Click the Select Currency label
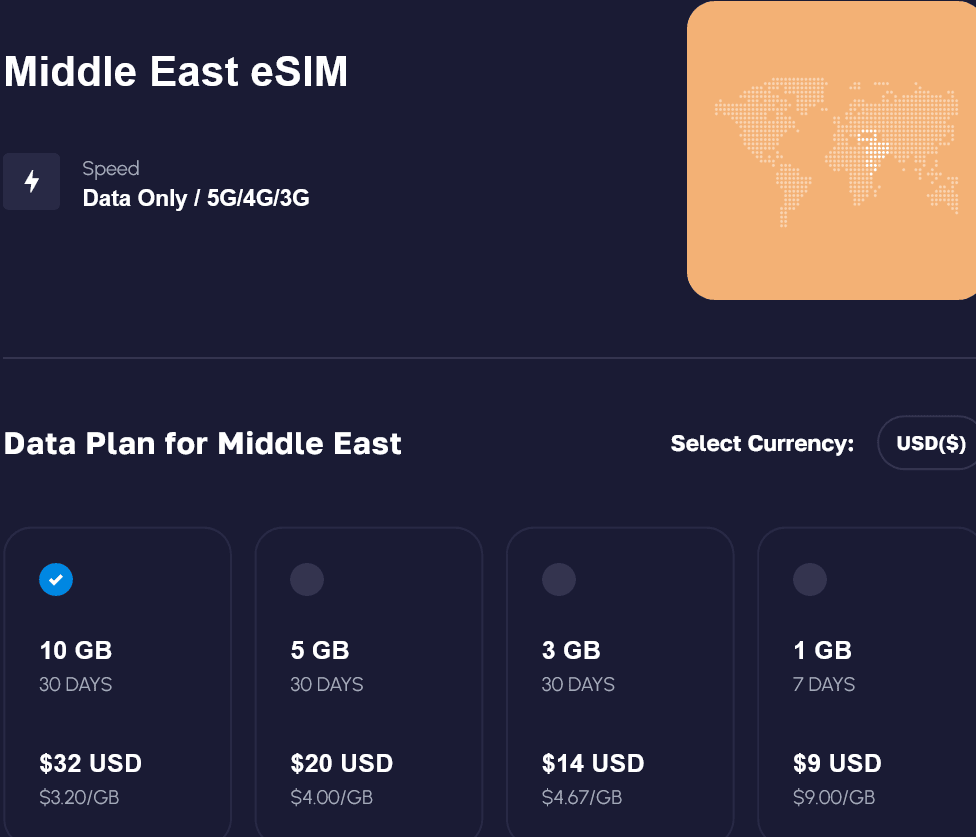This screenshot has width=976, height=837. coord(762,443)
